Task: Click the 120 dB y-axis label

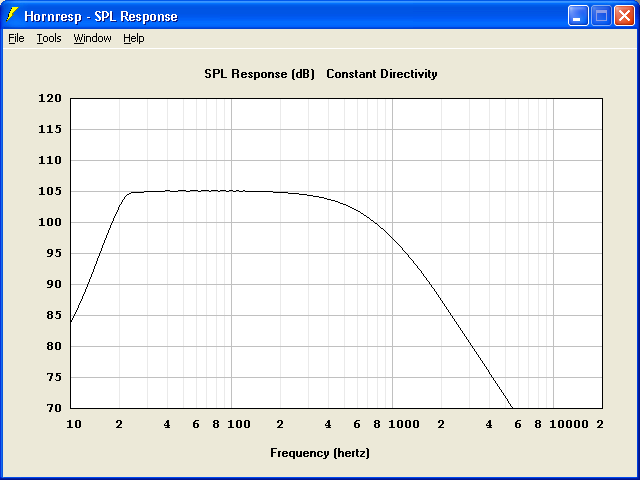Action: click(50, 98)
